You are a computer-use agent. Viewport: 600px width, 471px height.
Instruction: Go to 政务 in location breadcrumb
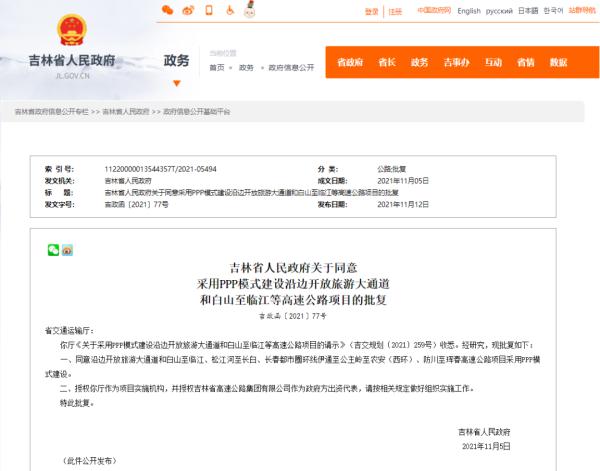point(246,68)
